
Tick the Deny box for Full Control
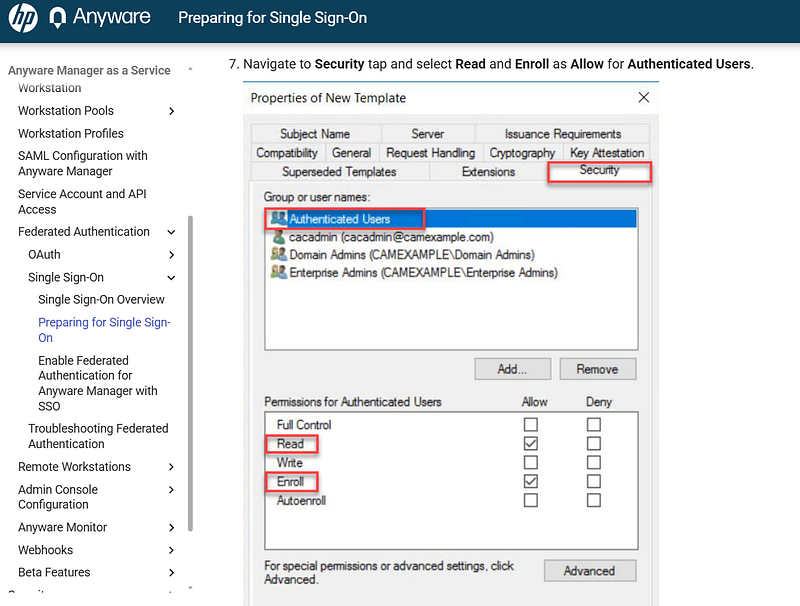593,424
